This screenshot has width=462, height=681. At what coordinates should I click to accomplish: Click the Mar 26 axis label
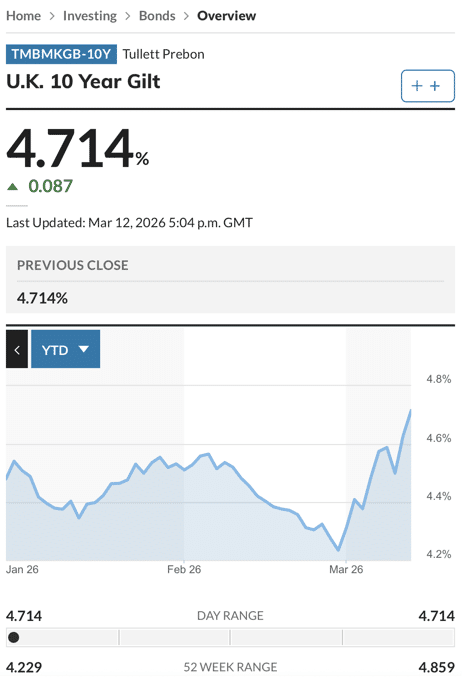point(346,569)
